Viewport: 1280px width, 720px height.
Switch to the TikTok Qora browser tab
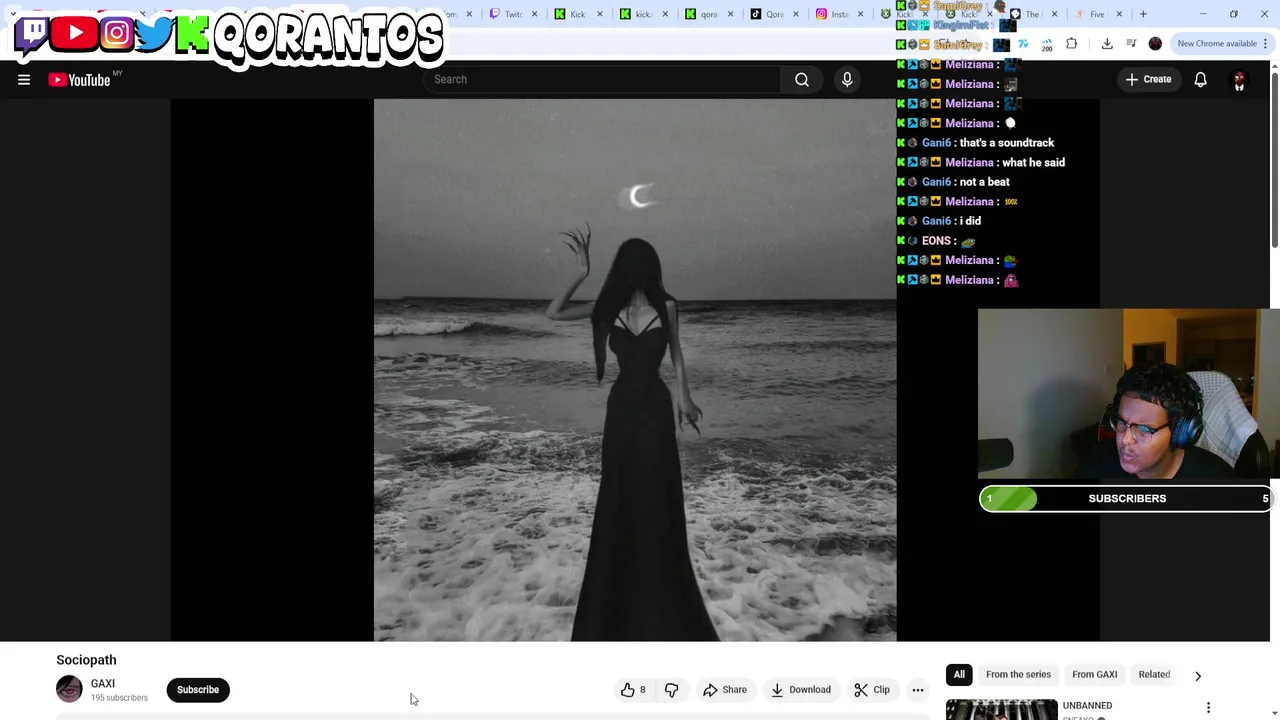774,14
